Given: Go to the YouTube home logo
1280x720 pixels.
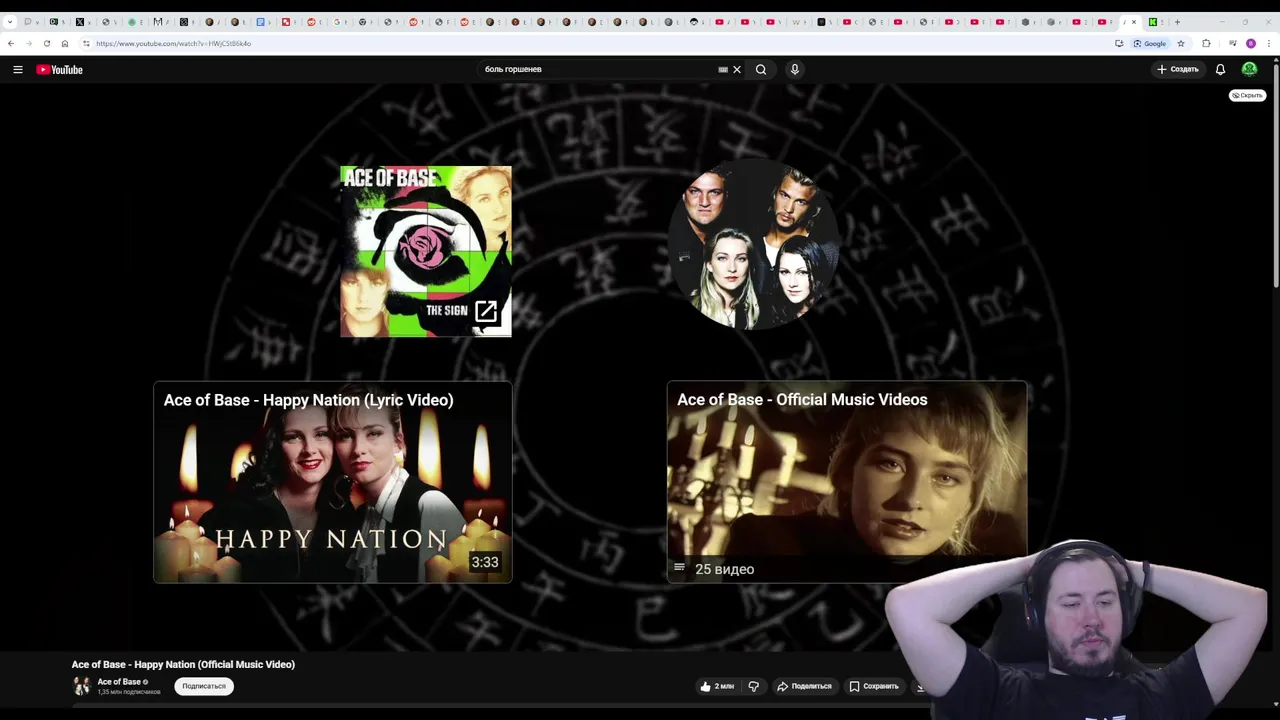Looking at the screenshot, I should [59, 69].
